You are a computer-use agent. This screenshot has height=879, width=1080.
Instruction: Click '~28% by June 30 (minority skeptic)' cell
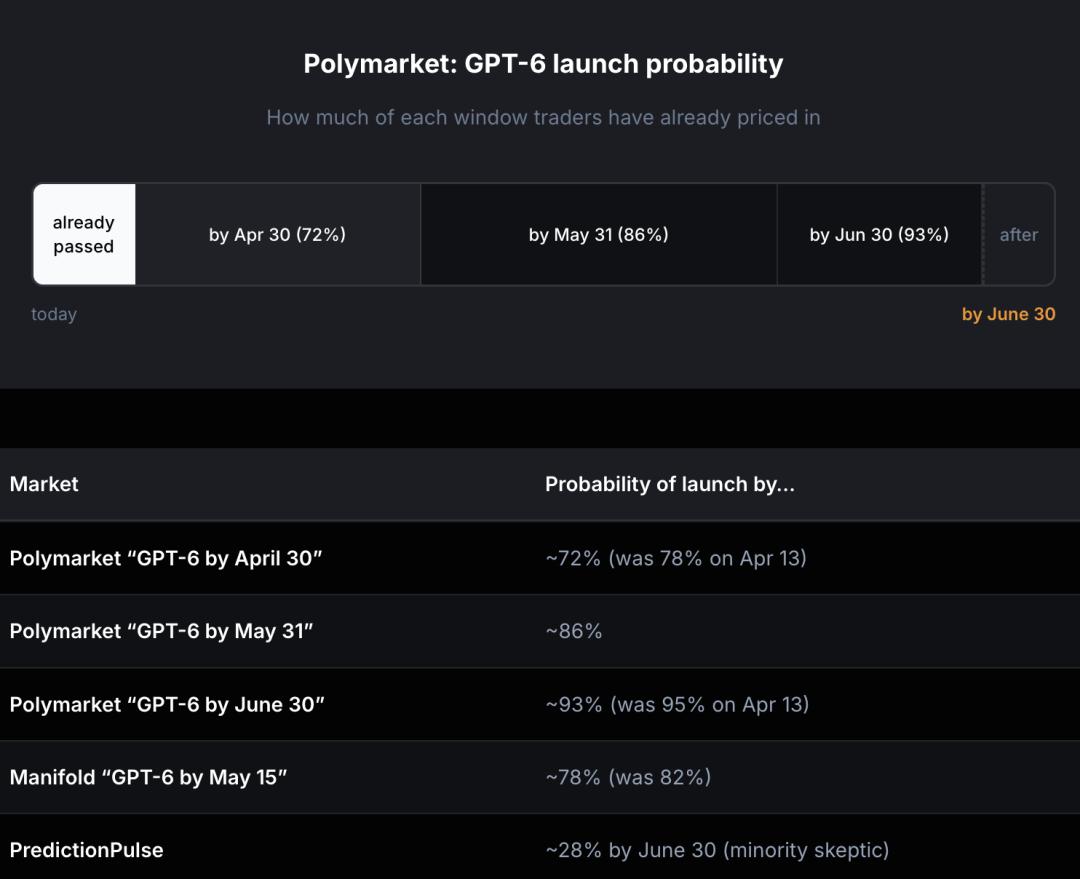click(716, 850)
